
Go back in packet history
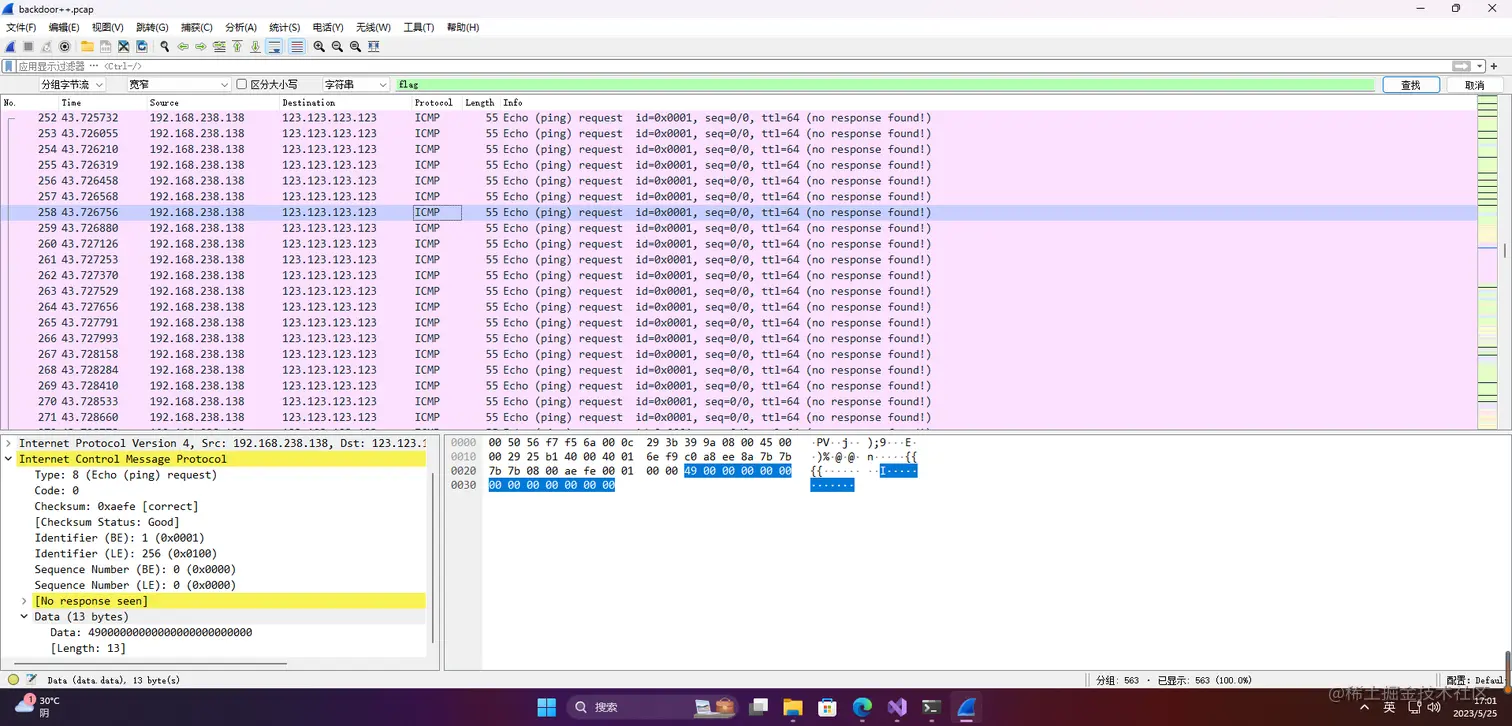[183, 47]
